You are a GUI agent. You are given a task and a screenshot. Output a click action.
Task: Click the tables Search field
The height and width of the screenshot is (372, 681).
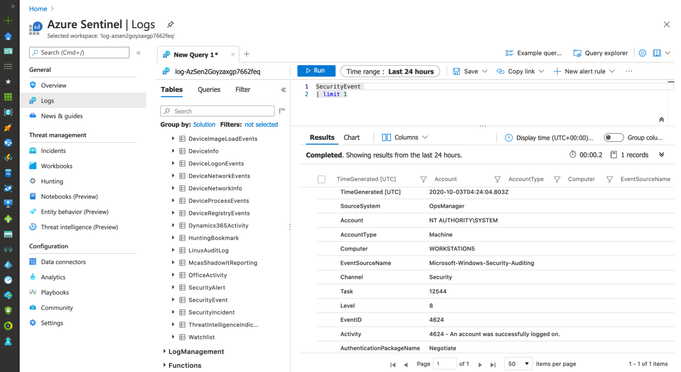[x=217, y=111]
